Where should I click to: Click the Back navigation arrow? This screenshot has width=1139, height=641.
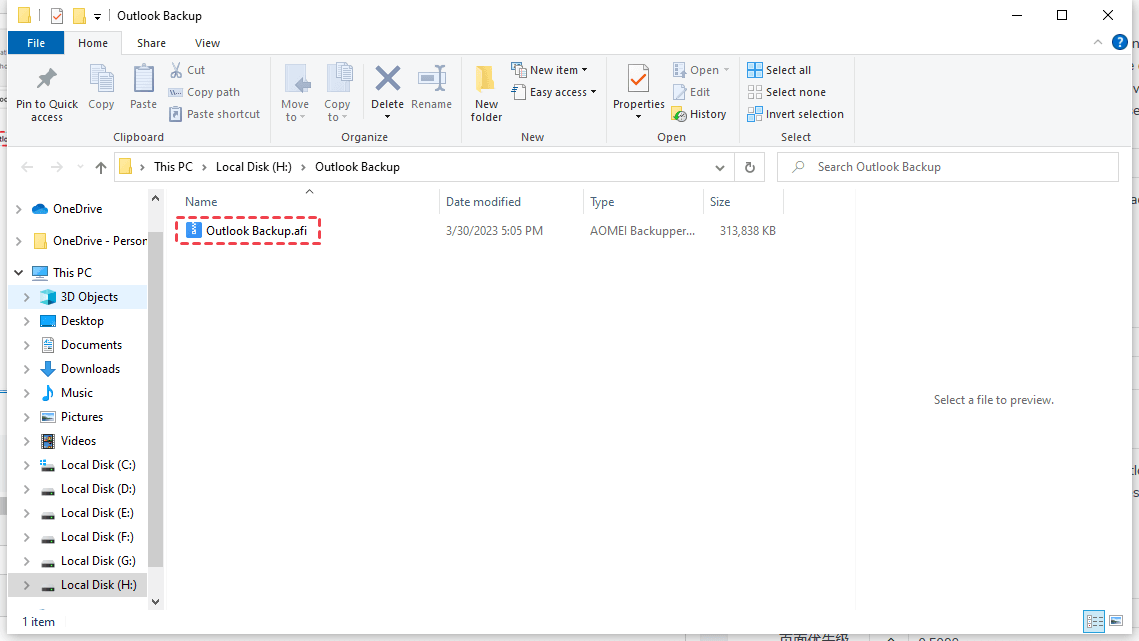pyautogui.click(x=28, y=167)
